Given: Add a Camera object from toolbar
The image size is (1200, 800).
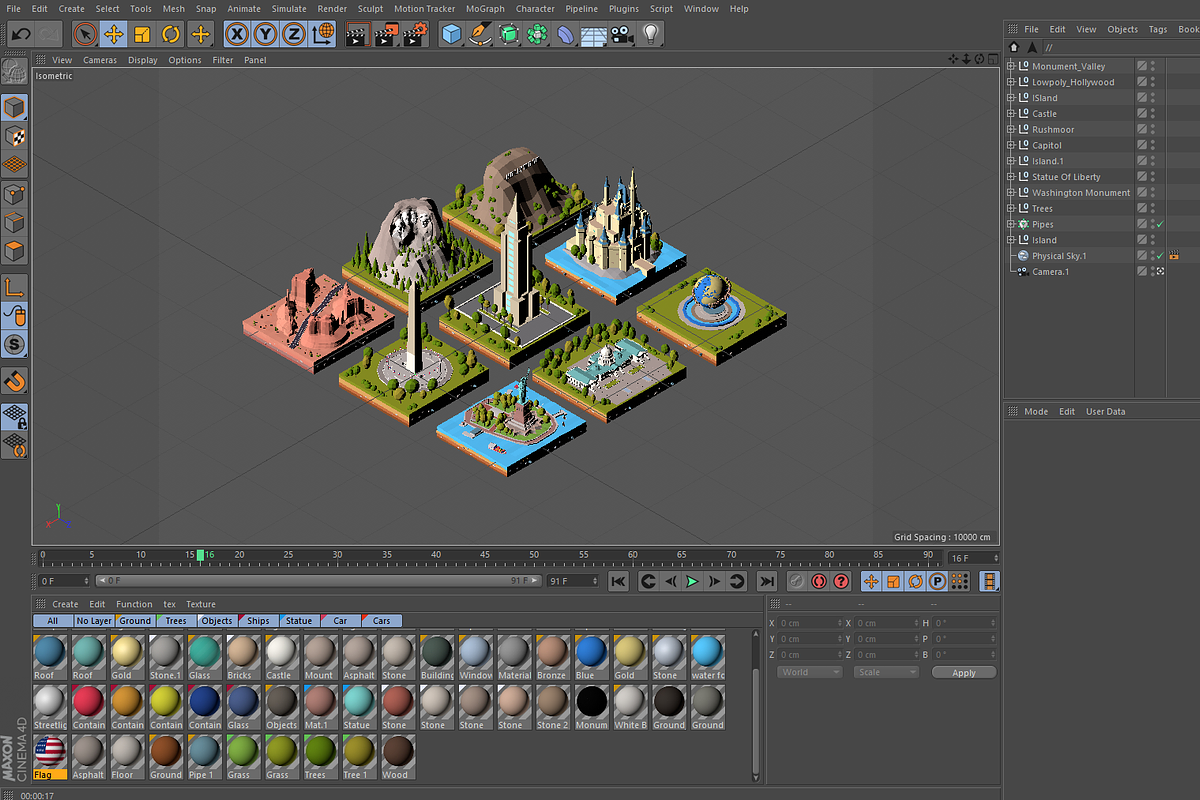Looking at the screenshot, I should pos(622,35).
